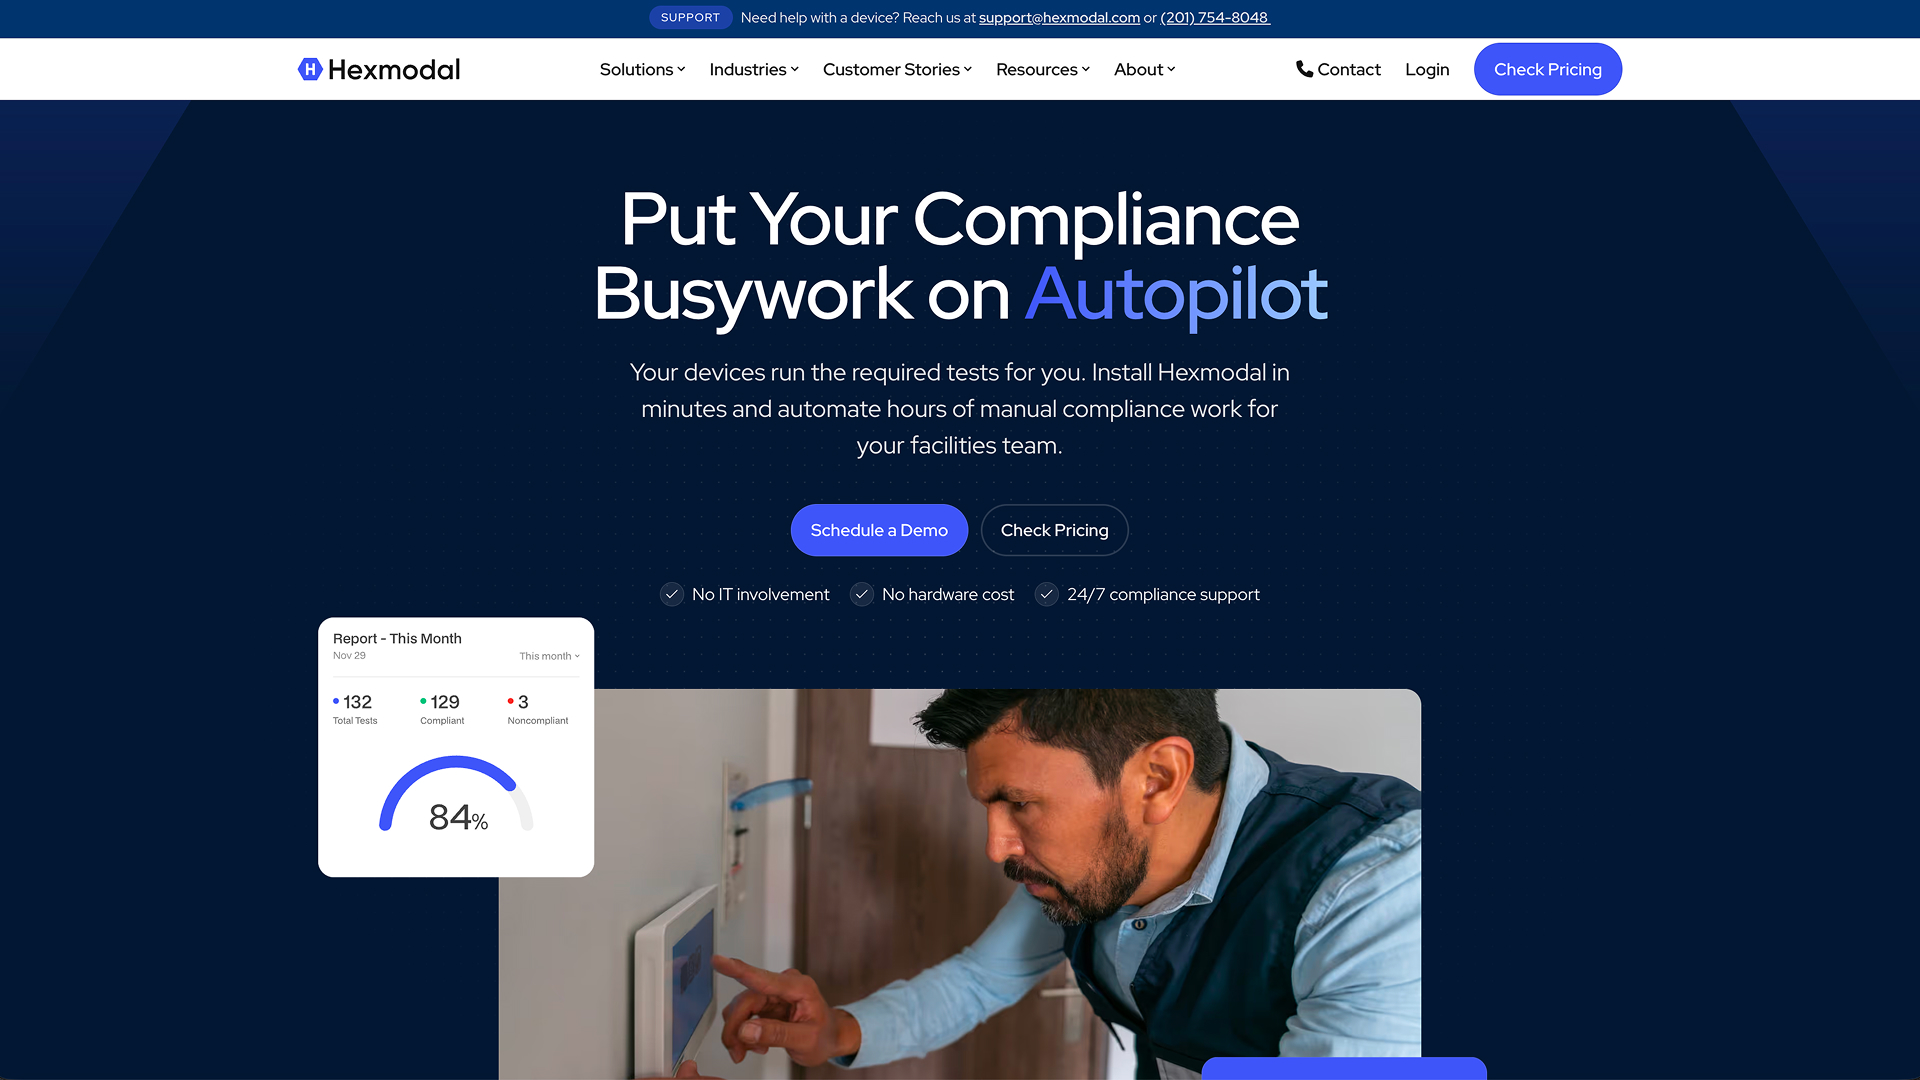Click the Contact link in header
Viewport: 1920px width, 1080px height.
[1338, 69]
